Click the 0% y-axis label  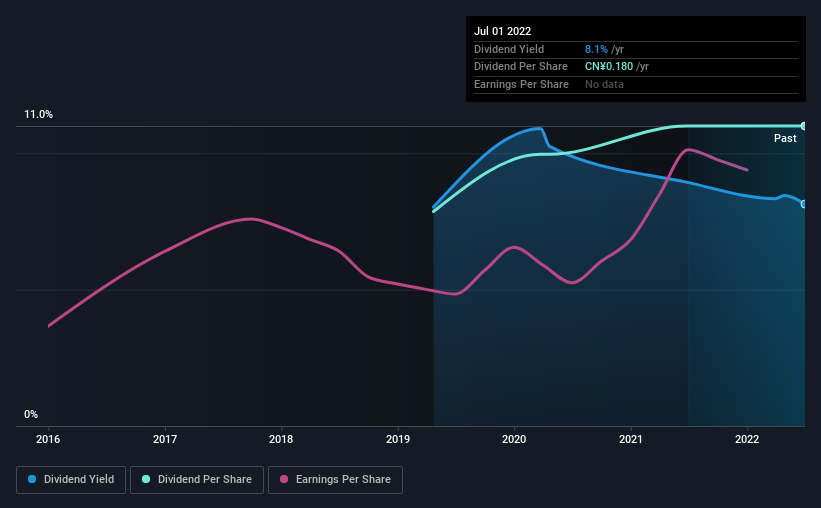pyautogui.click(x=31, y=414)
